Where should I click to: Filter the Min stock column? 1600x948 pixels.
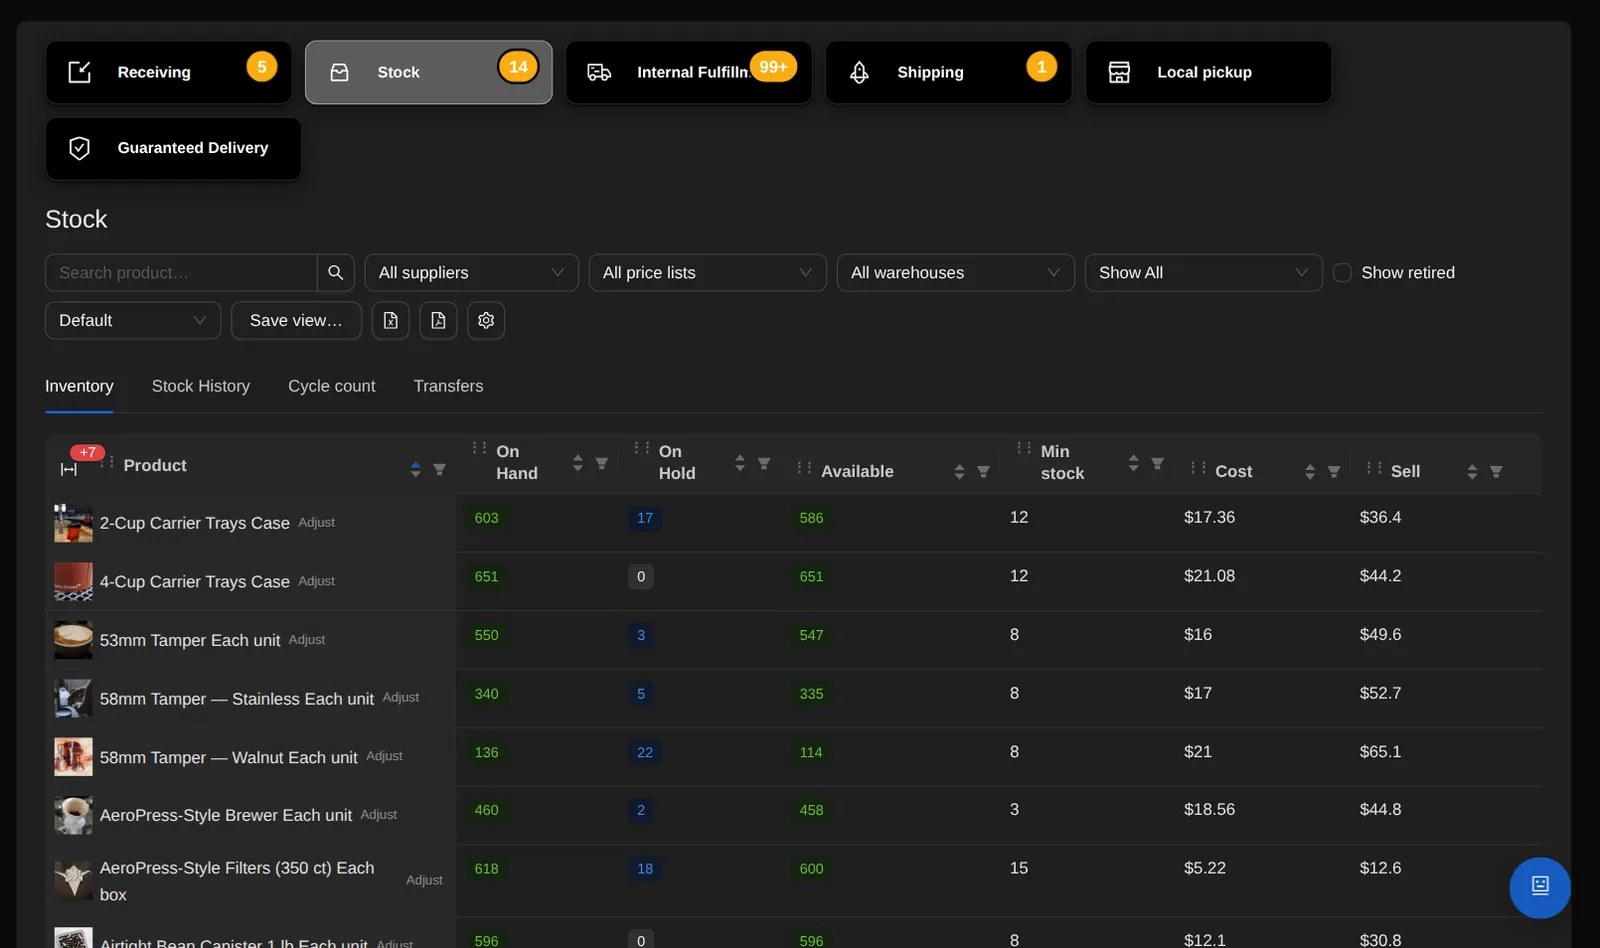[1157, 463]
